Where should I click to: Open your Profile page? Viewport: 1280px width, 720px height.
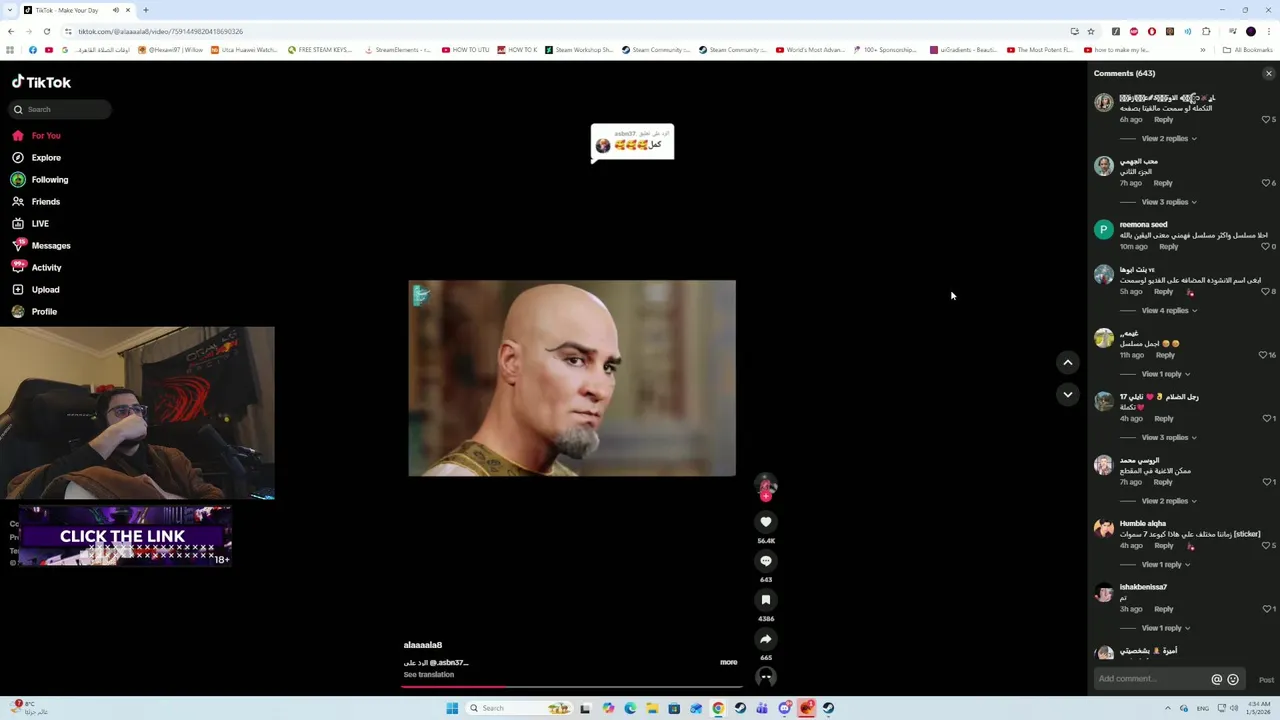pos(44,312)
